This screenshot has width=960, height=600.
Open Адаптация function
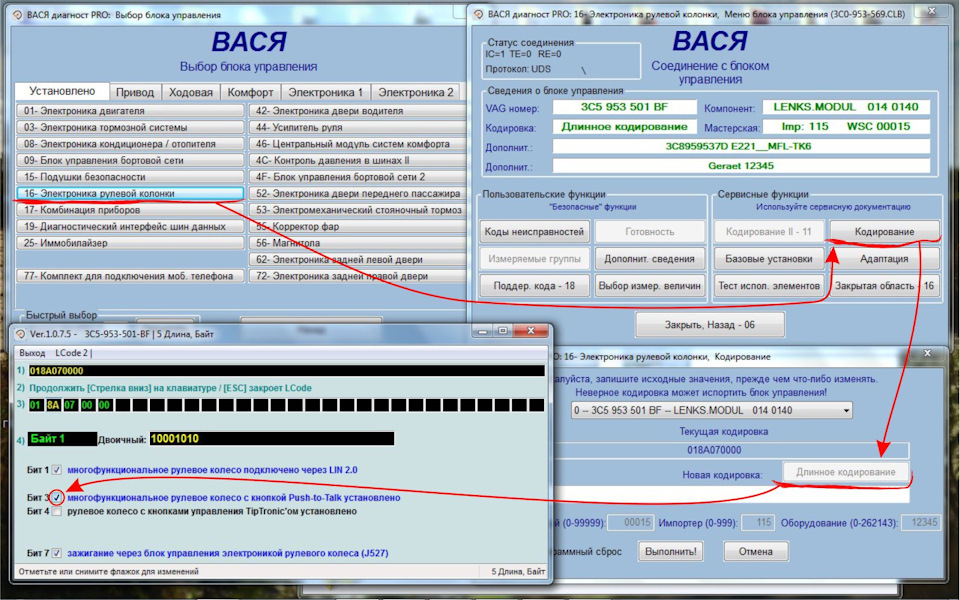pyautogui.click(x=884, y=259)
